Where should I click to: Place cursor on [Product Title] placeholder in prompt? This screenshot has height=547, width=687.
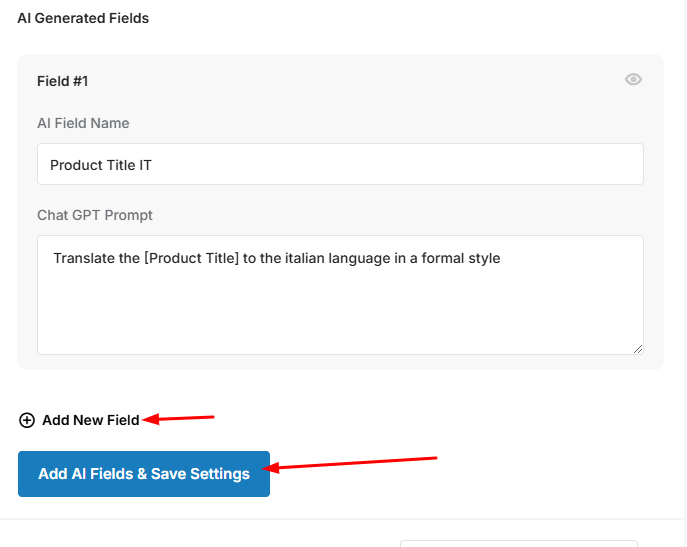(191, 258)
